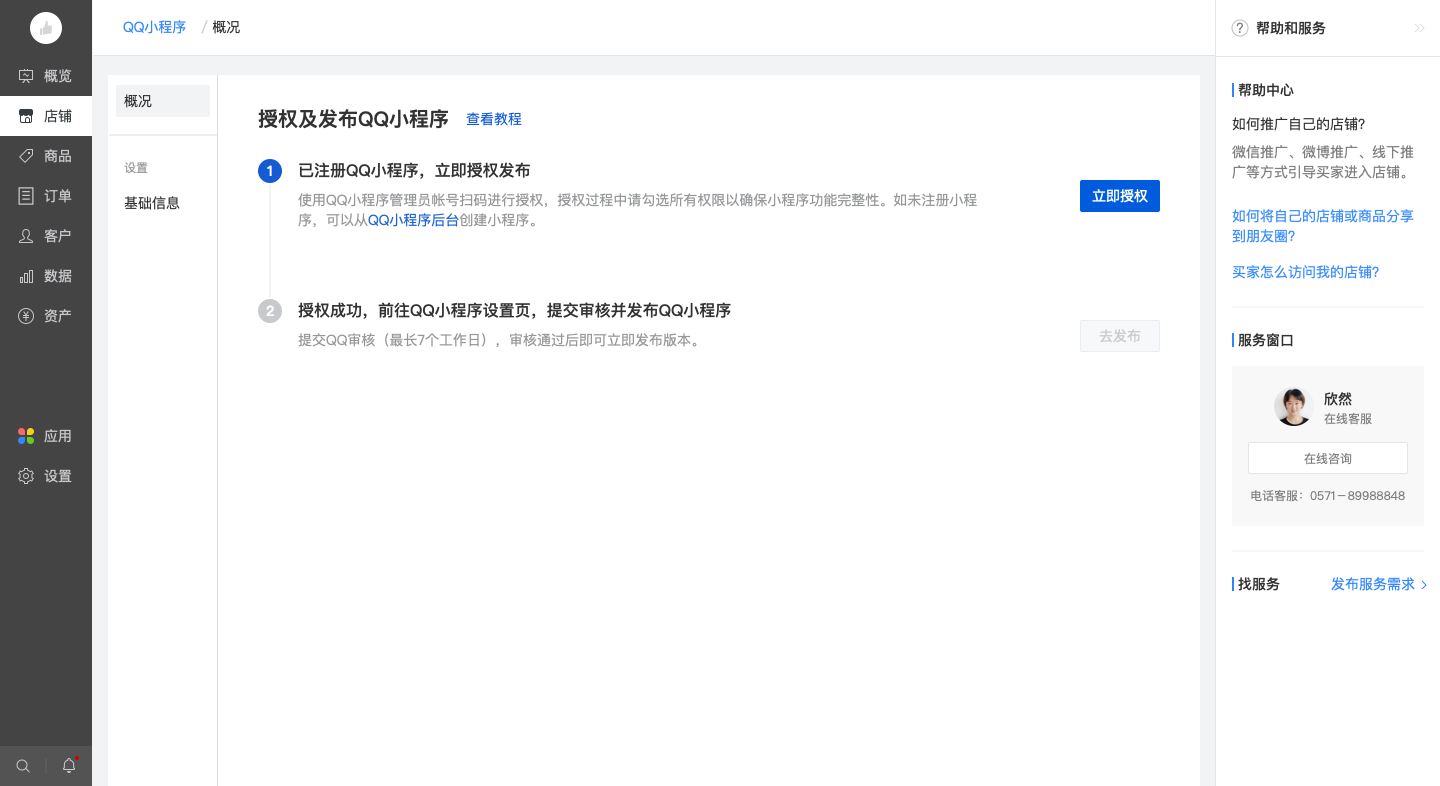
Task: Click 帮助中心 section heading
Action: (x=1266, y=90)
